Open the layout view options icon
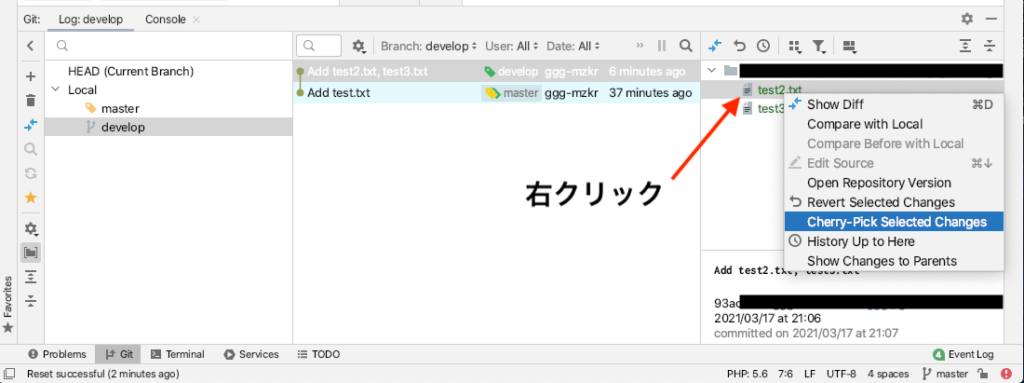The image size is (1024, 383). tap(850, 46)
